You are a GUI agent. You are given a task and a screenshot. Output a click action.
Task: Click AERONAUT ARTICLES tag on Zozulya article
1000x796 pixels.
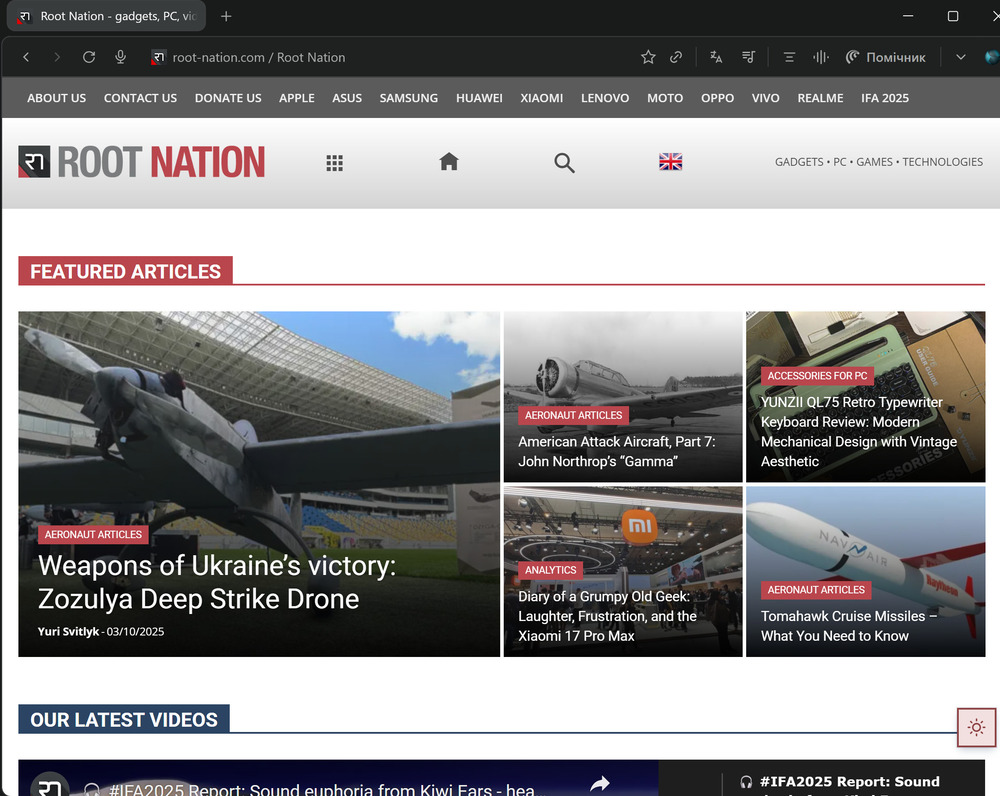click(93, 534)
